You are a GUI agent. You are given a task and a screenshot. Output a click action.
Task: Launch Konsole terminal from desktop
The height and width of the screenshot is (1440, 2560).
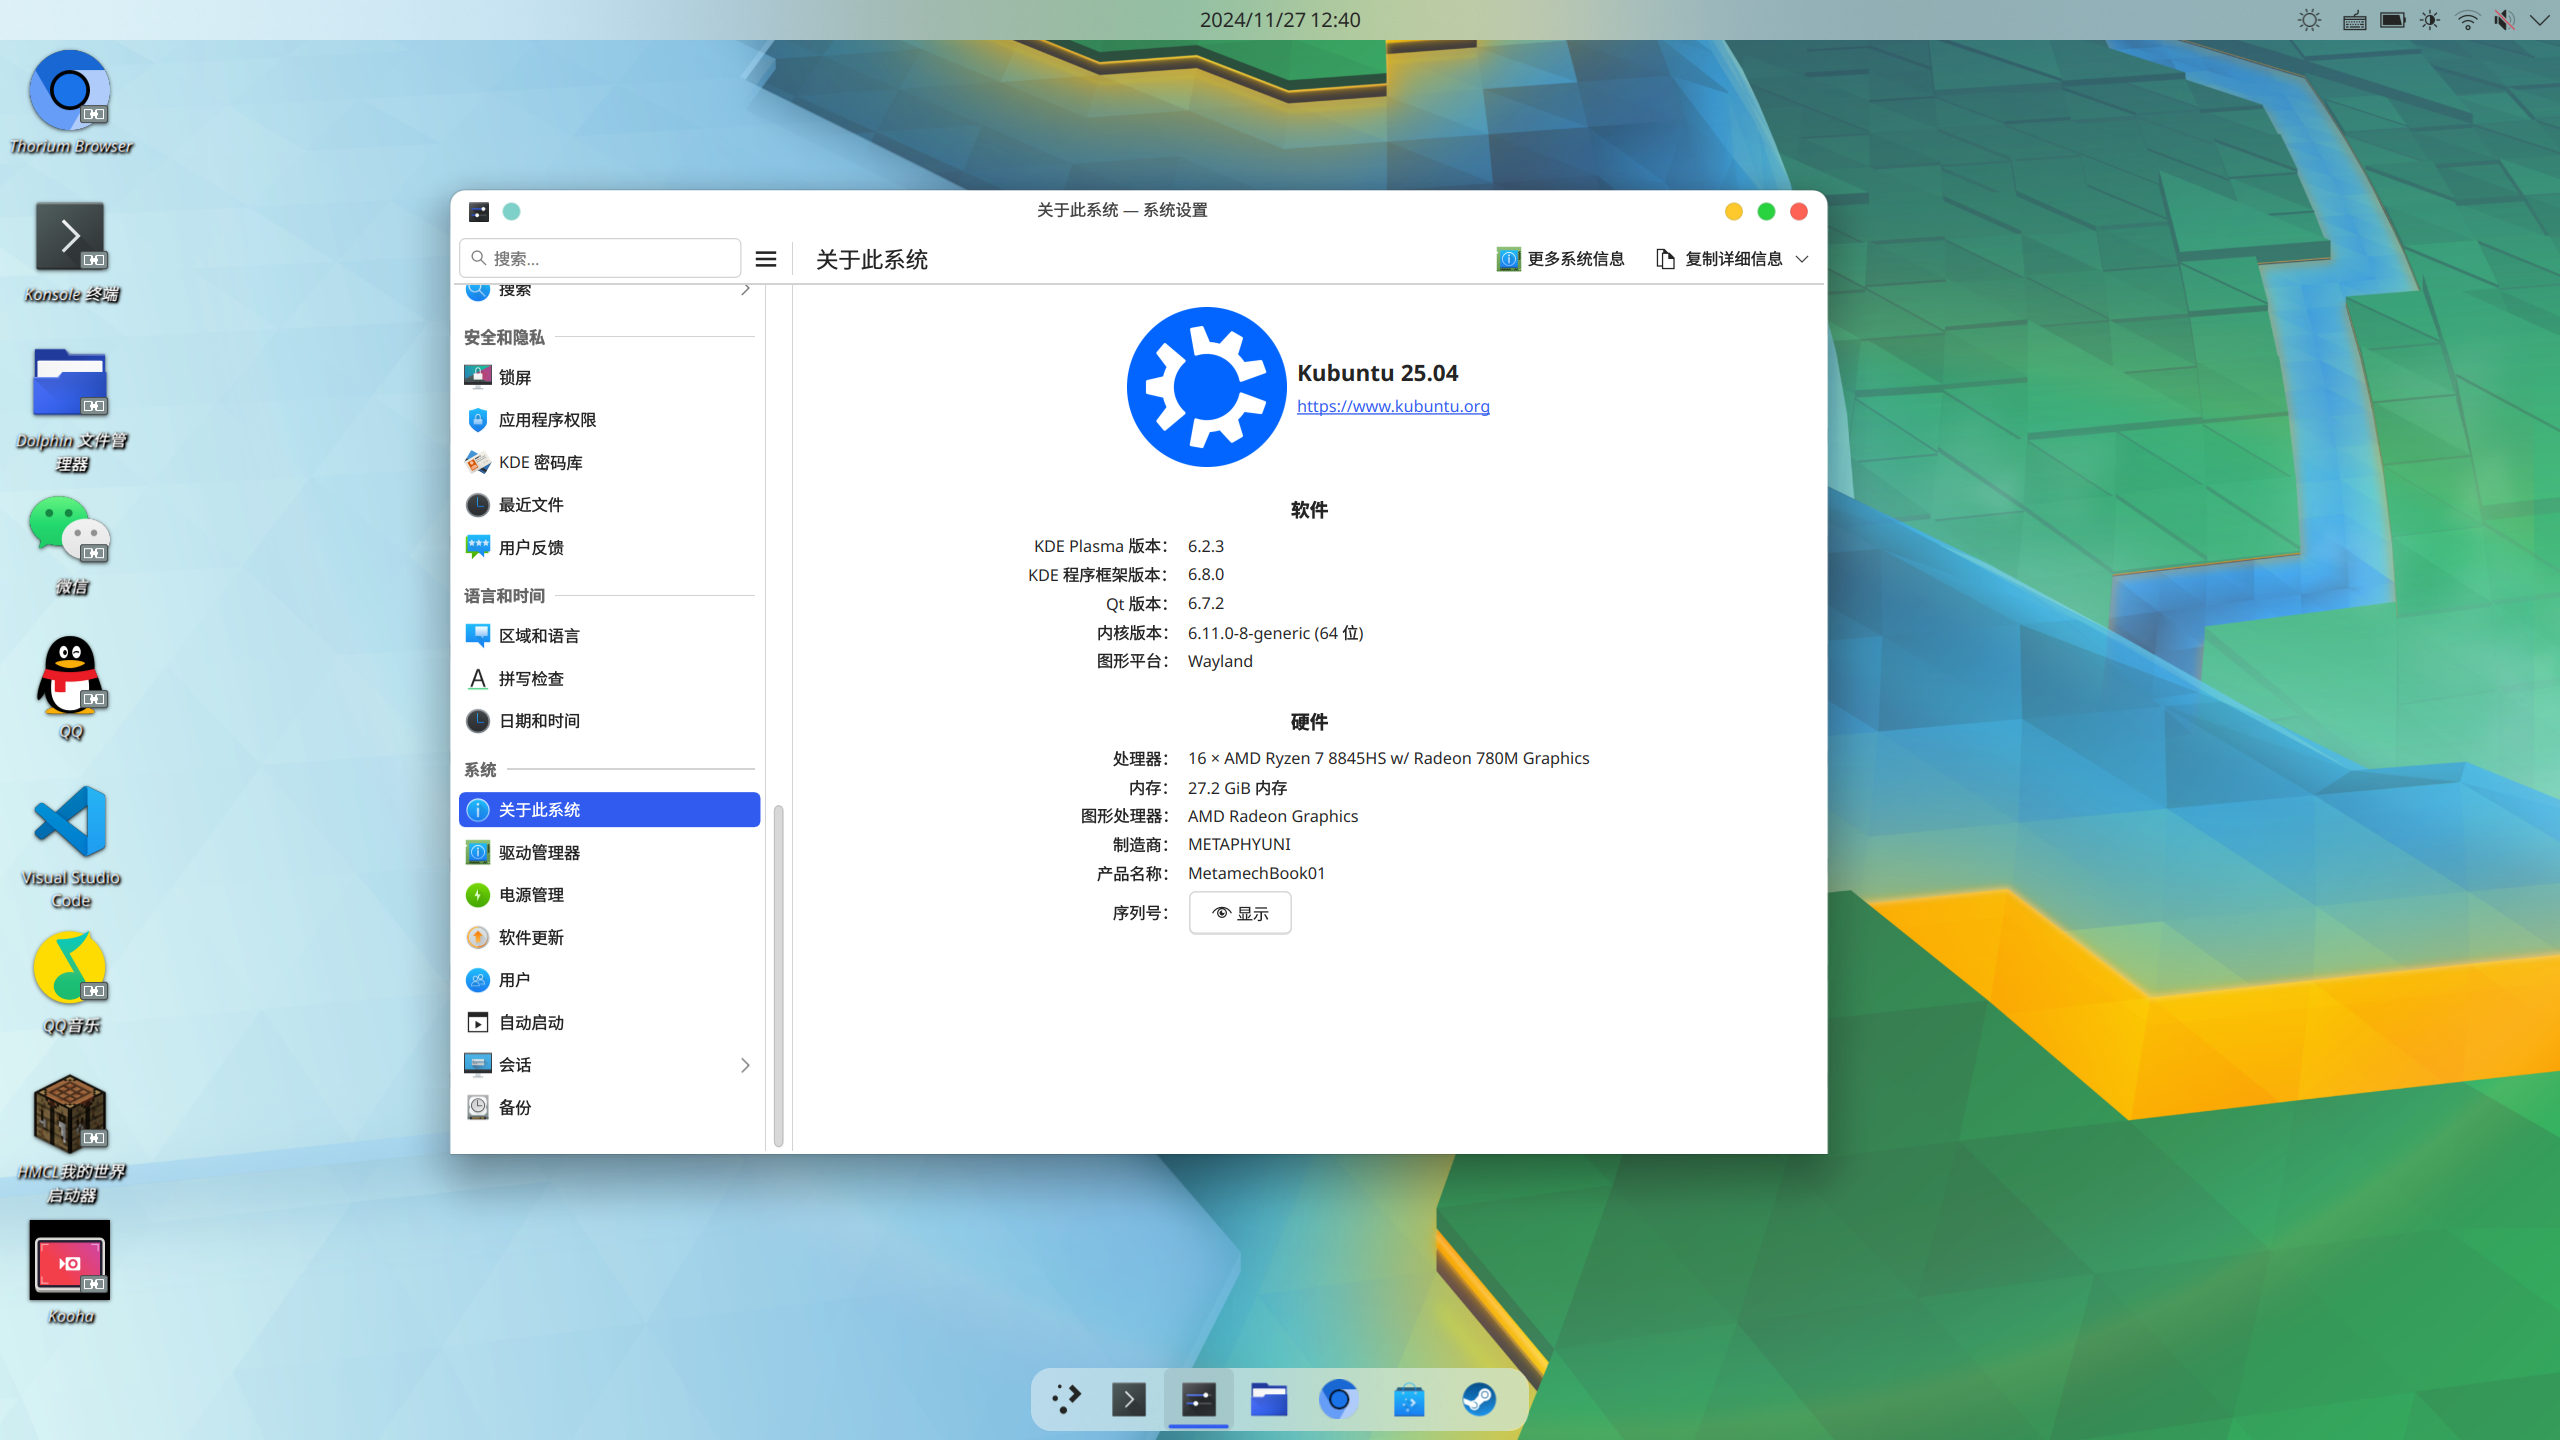(70, 237)
